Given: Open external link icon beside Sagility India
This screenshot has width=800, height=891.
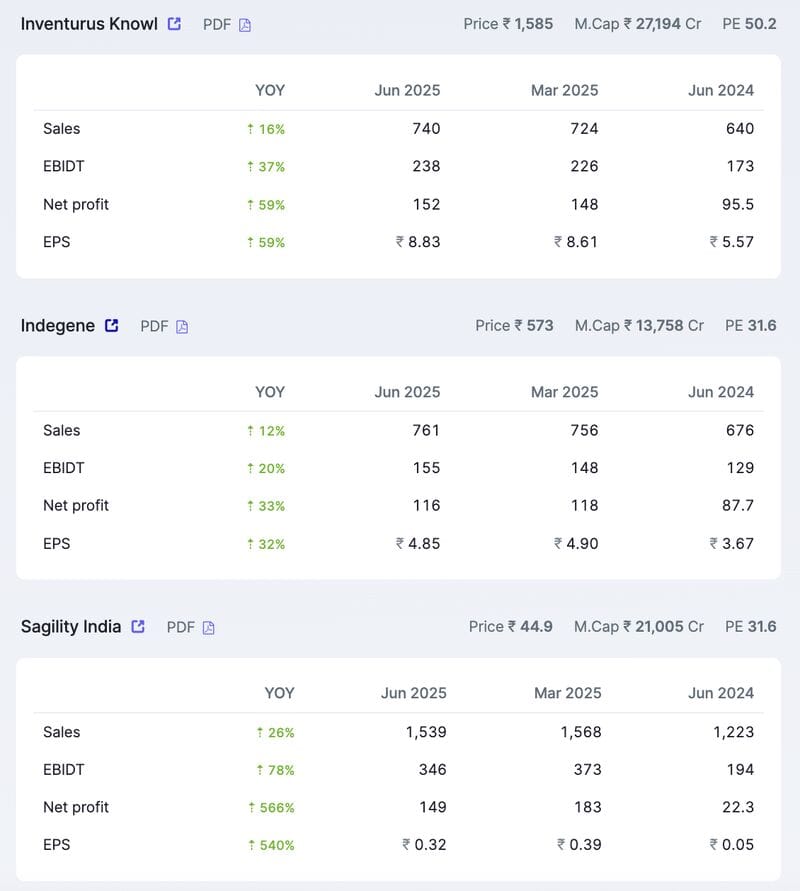Looking at the screenshot, I should [138, 626].
